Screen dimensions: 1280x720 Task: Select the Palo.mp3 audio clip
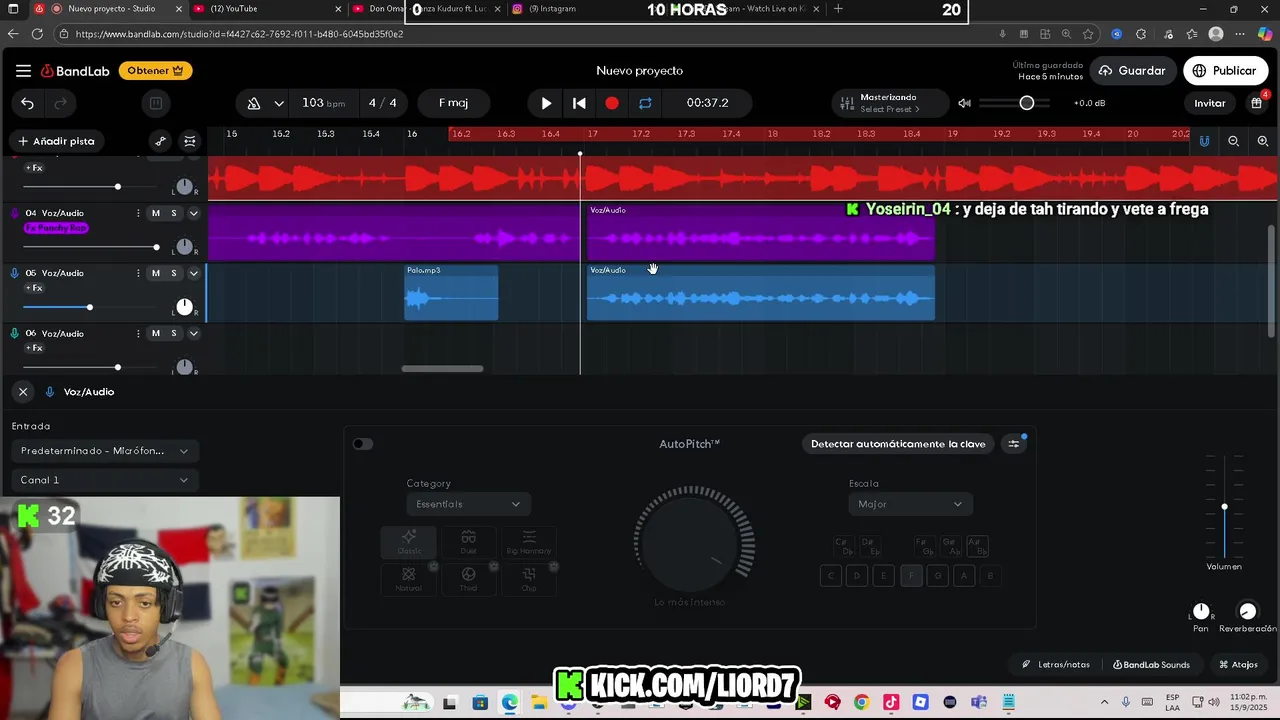(x=451, y=293)
